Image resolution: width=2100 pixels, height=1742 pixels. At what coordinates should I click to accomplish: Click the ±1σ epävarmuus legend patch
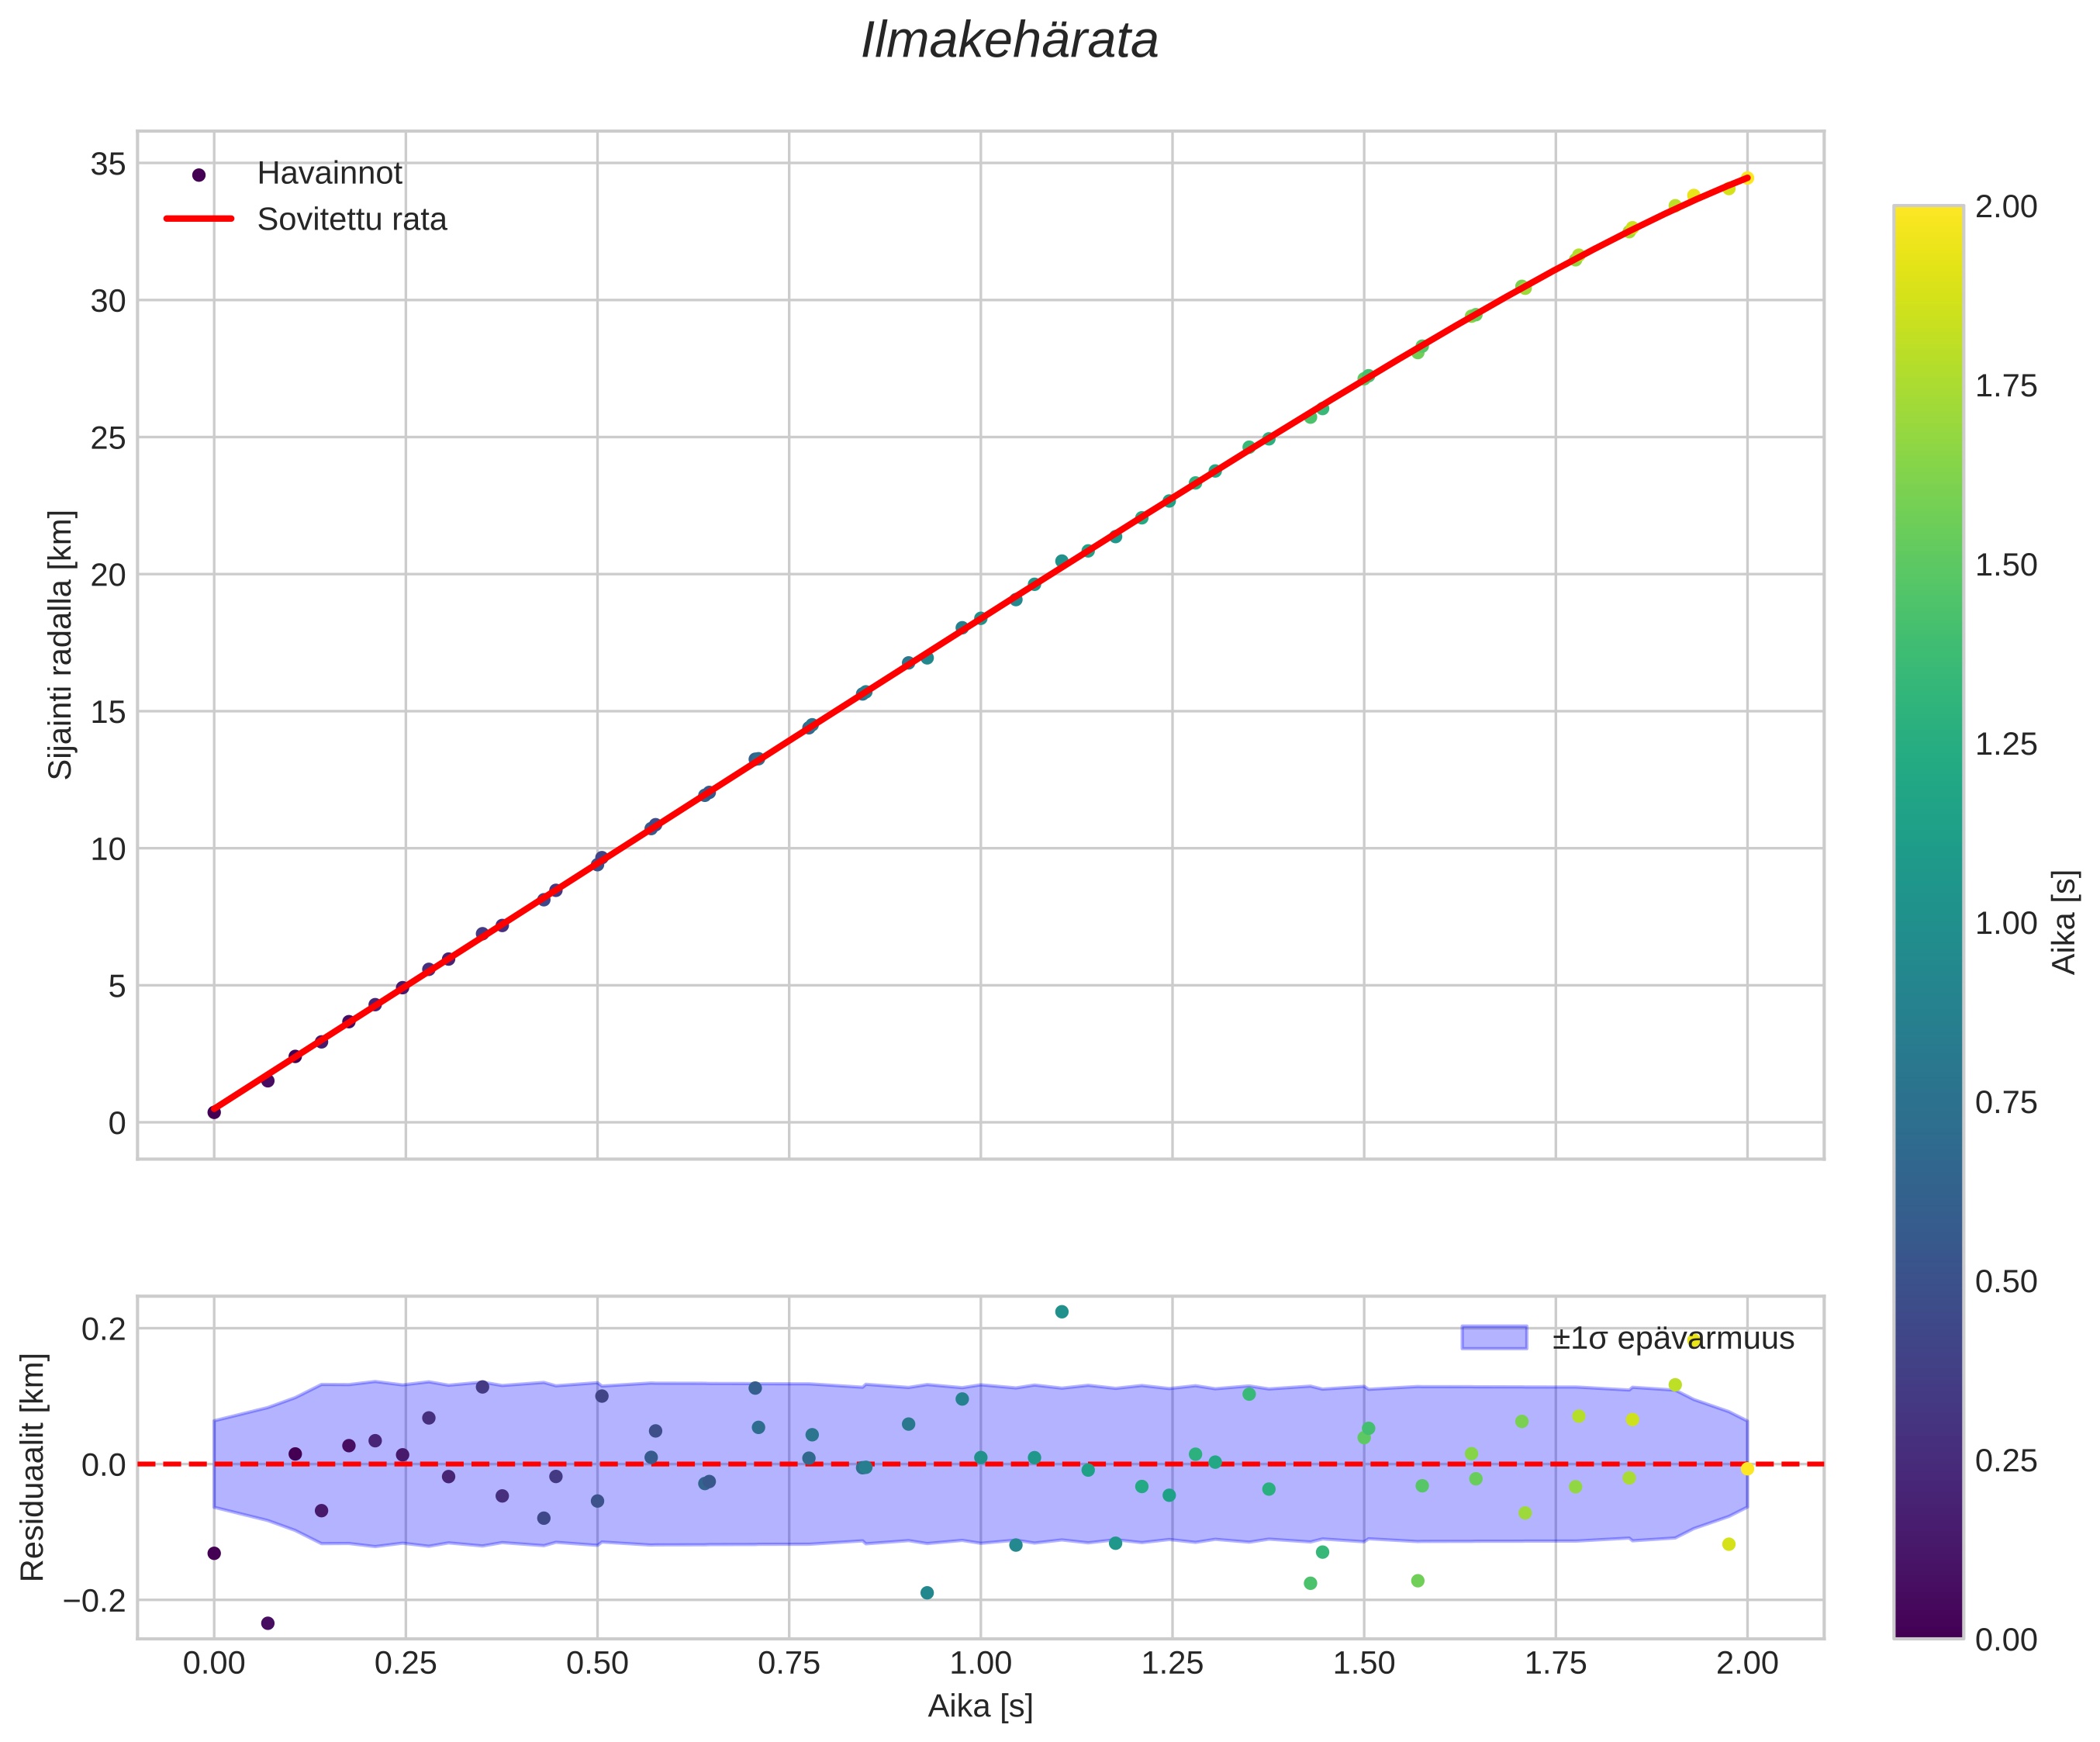tap(1494, 1338)
